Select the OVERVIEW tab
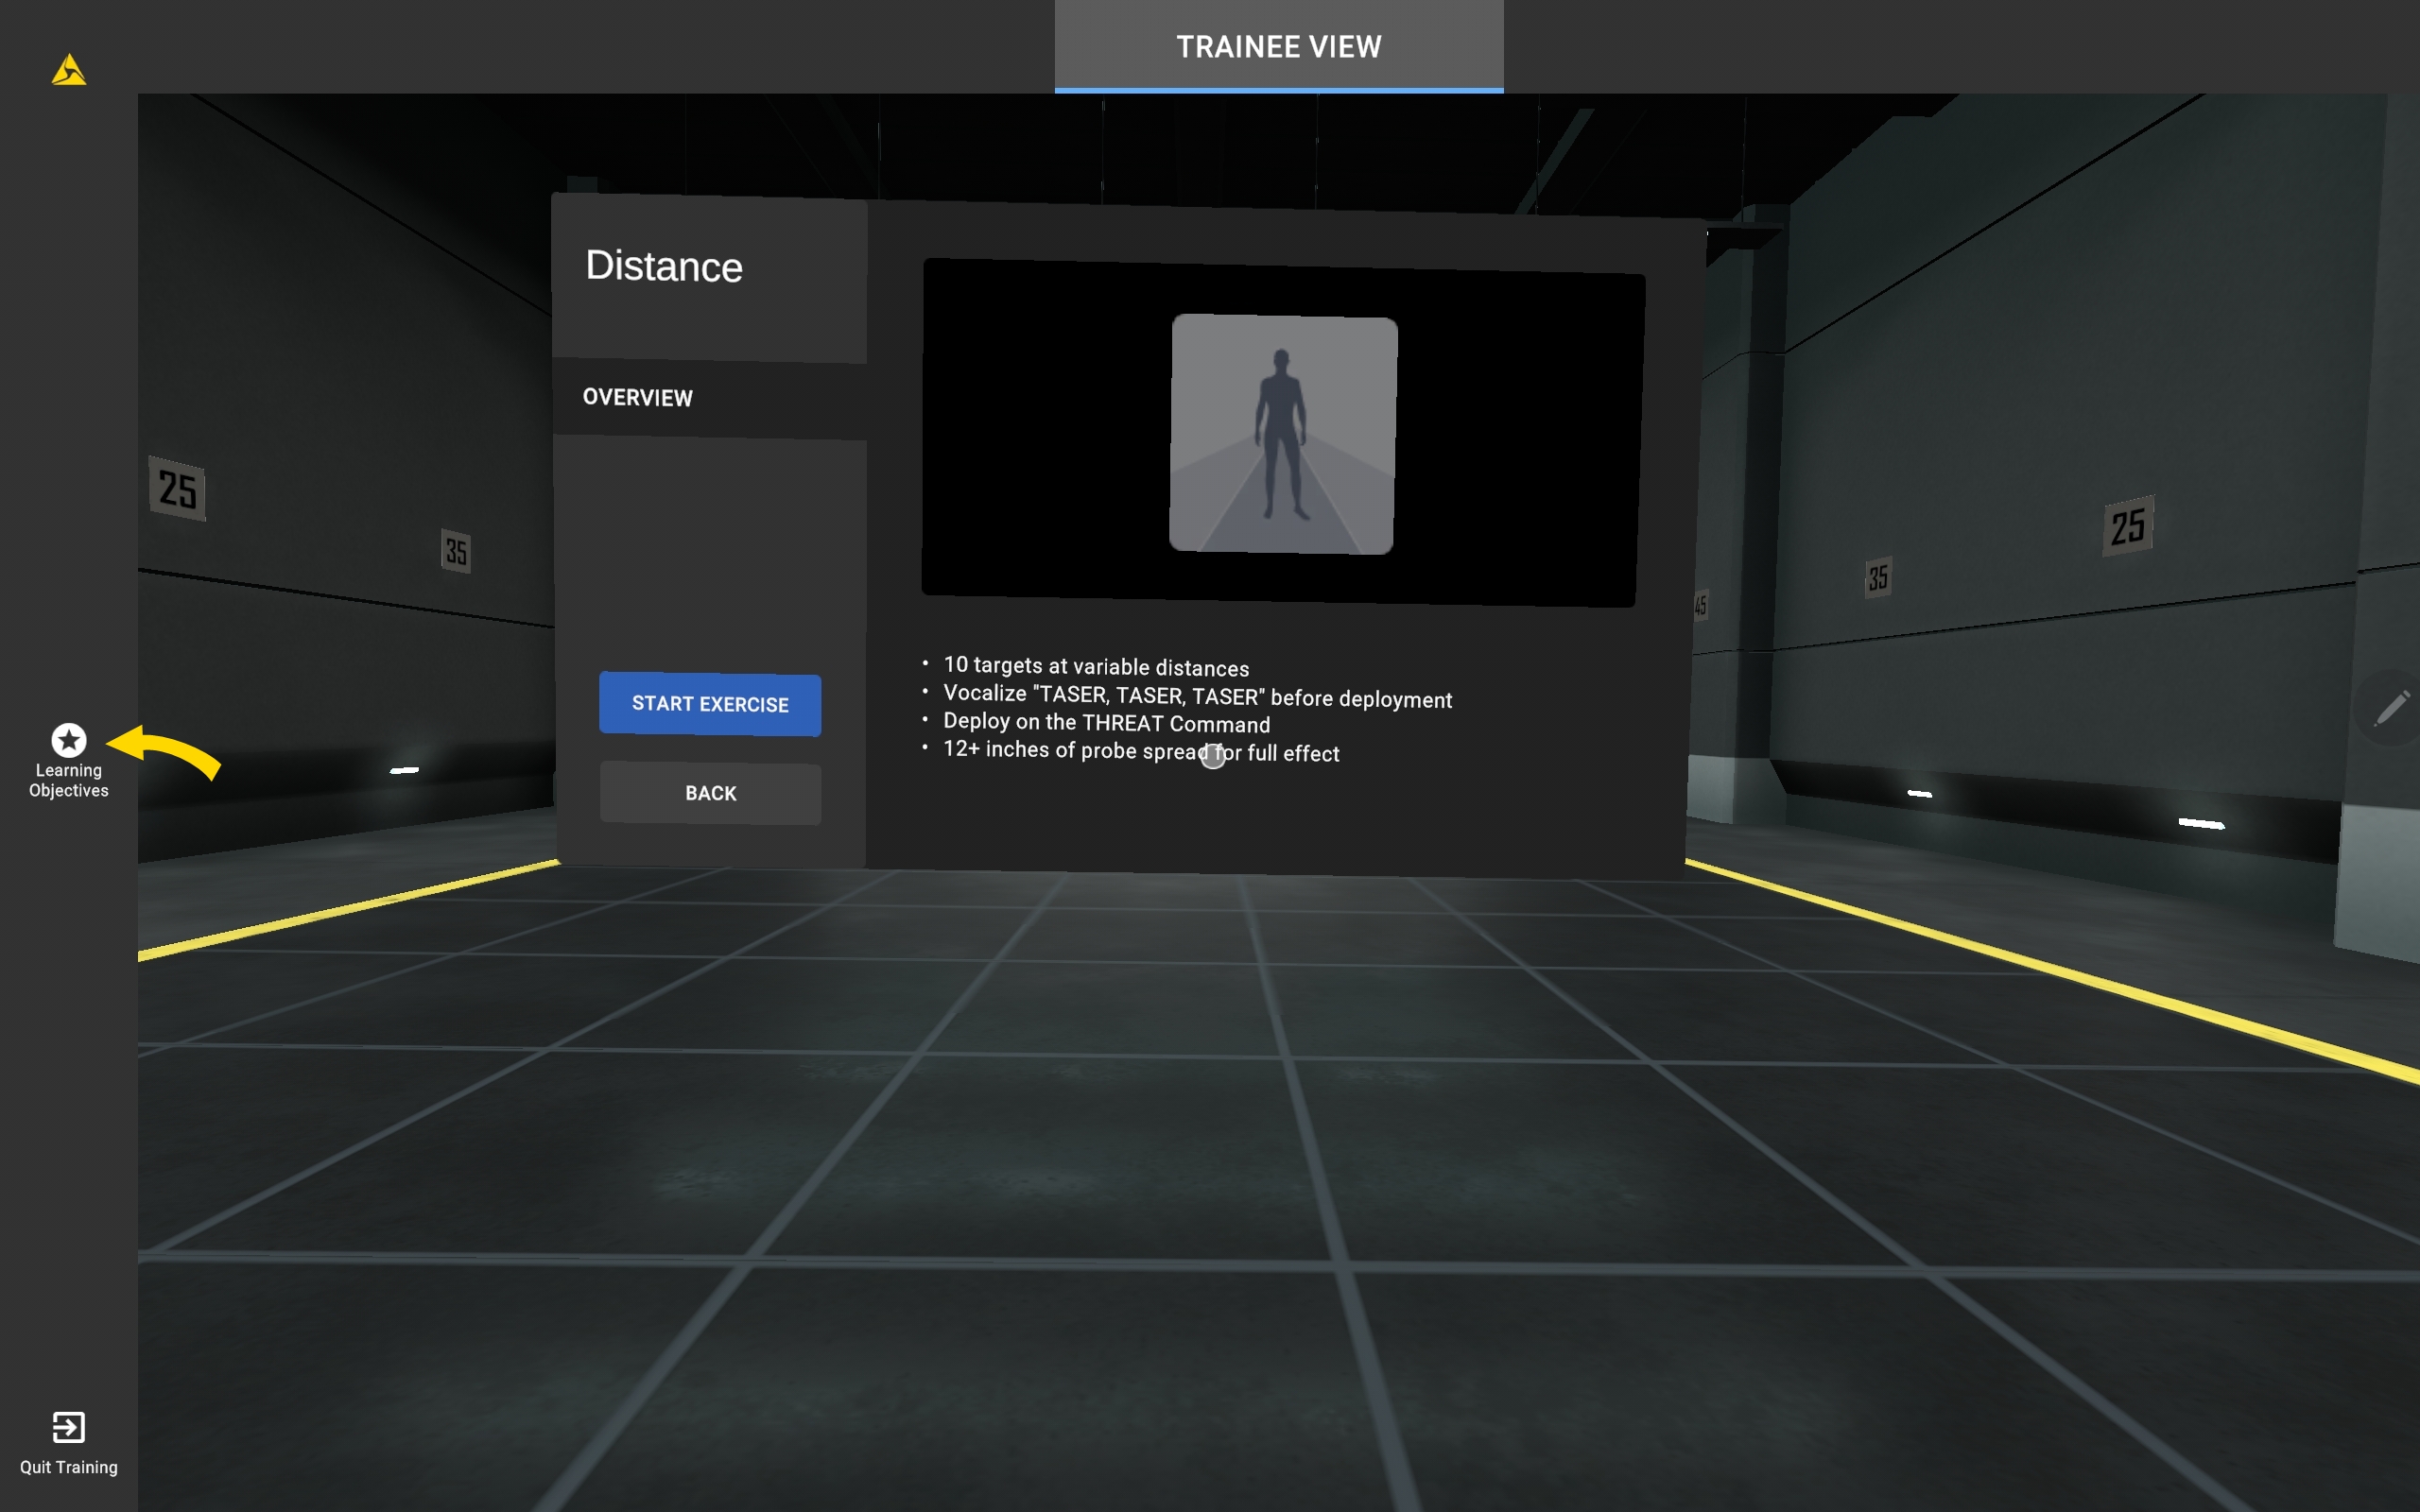Image resolution: width=2420 pixels, height=1512 pixels. pyautogui.click(x=637, y=398)
